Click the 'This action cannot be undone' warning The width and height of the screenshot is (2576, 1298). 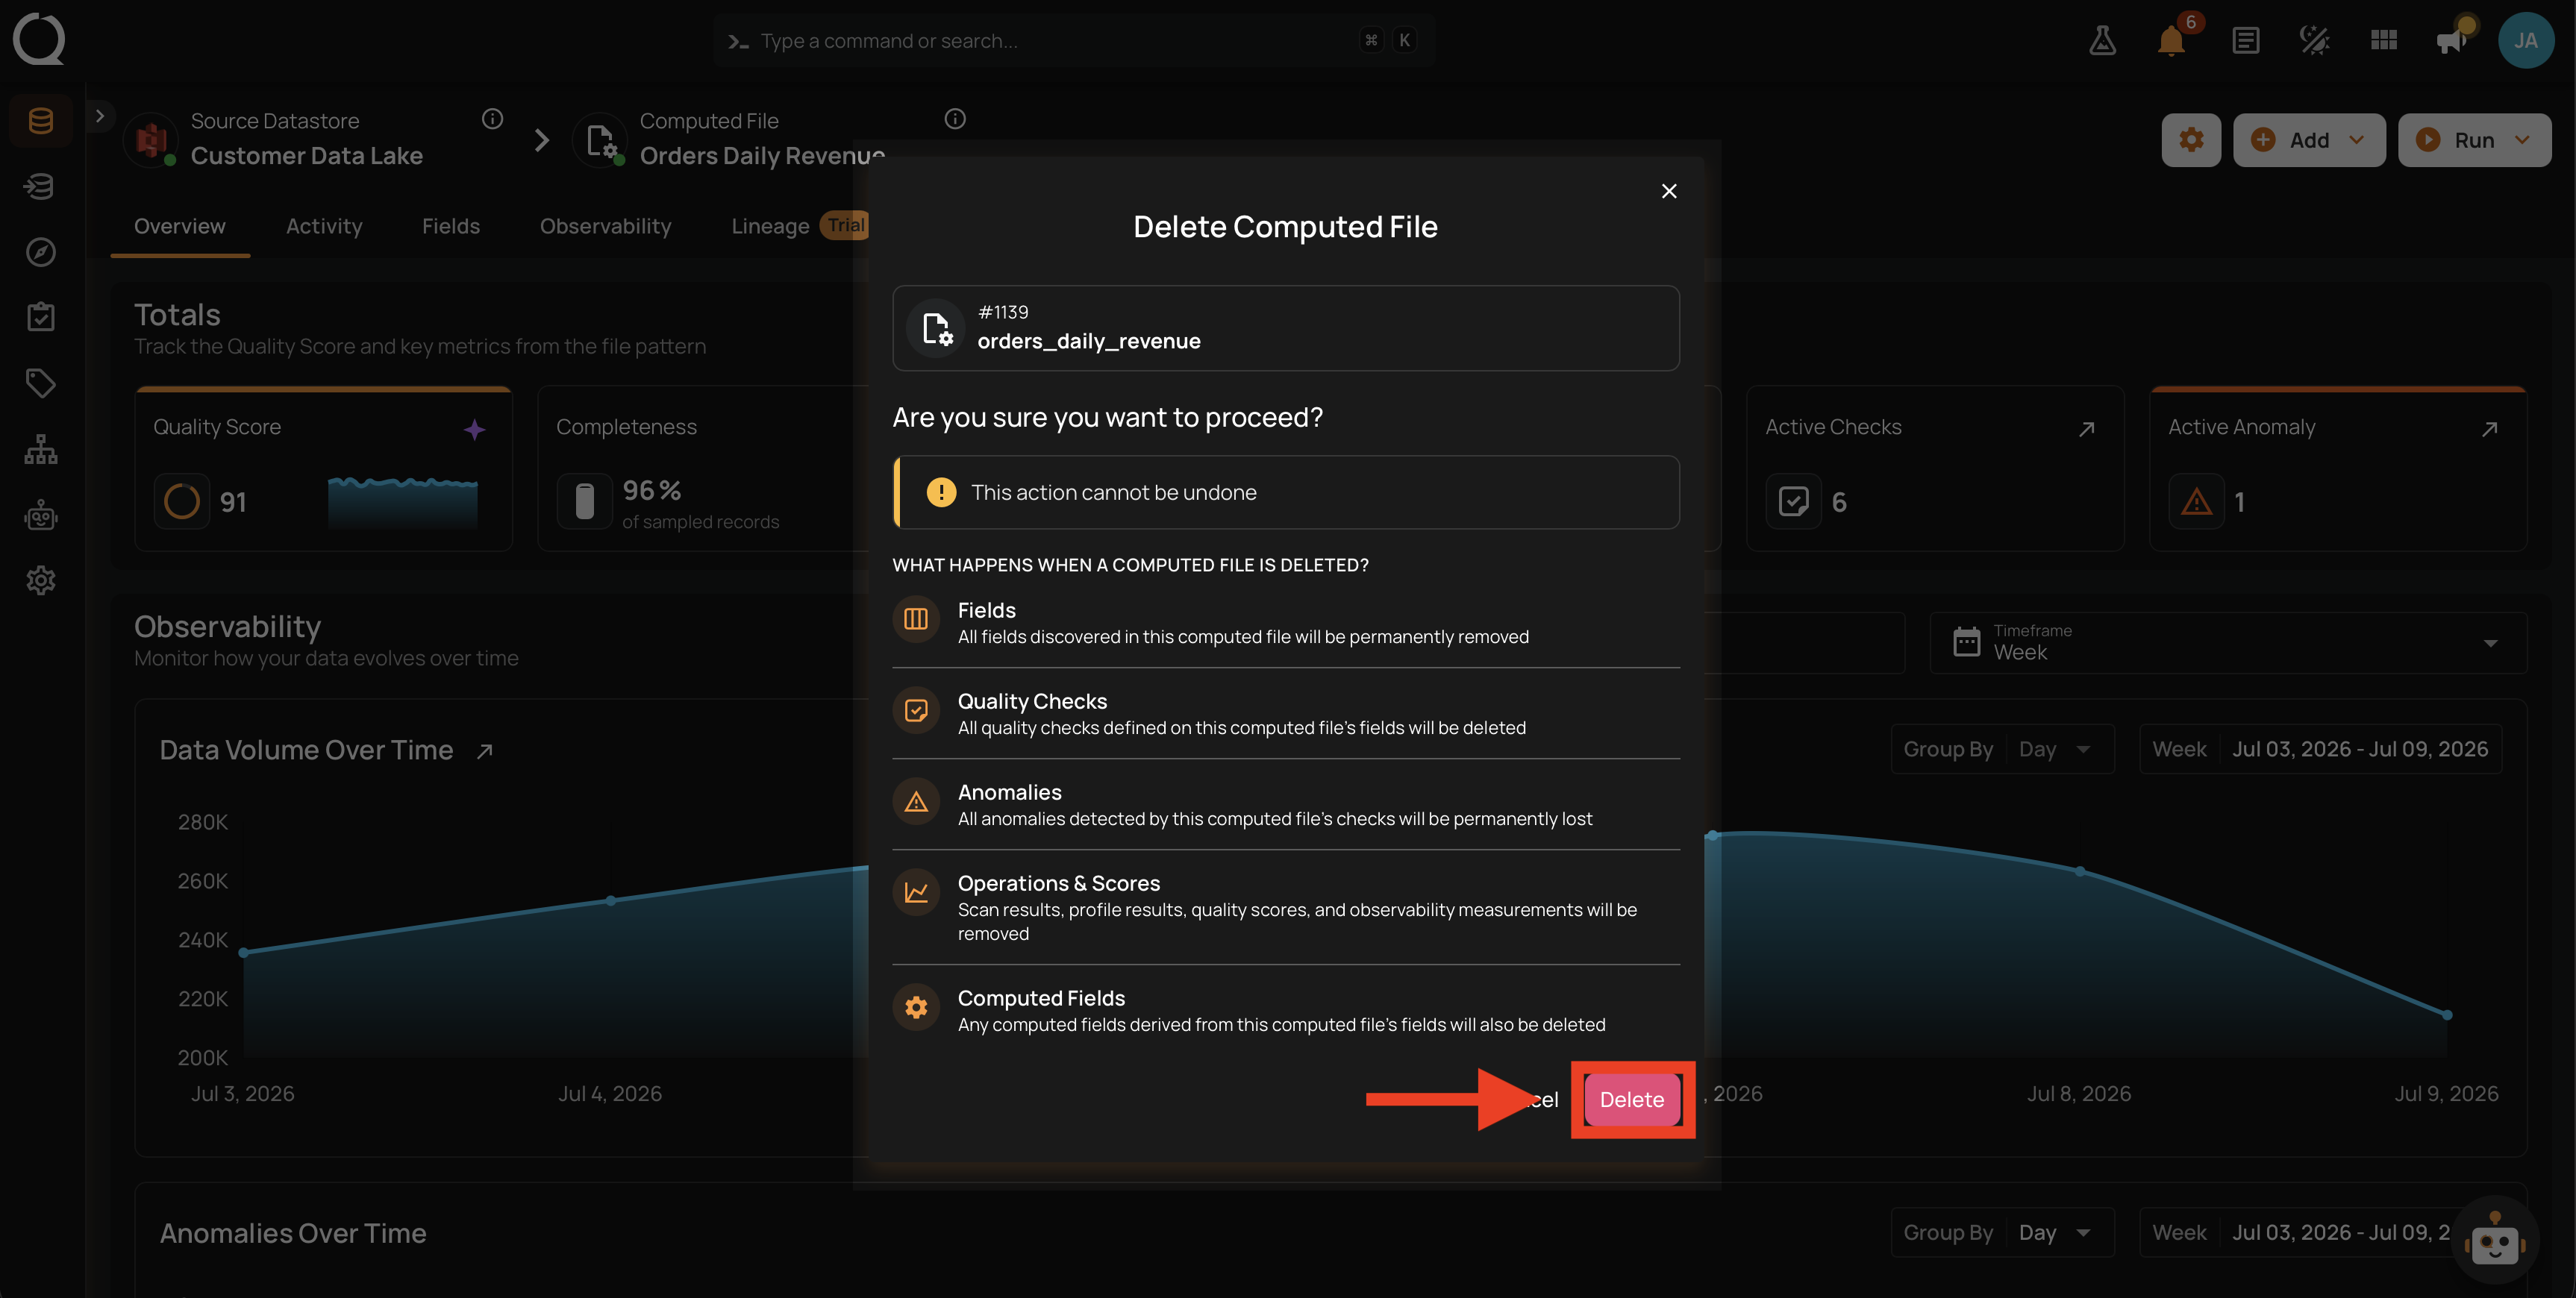click(x=1285, y=492)
